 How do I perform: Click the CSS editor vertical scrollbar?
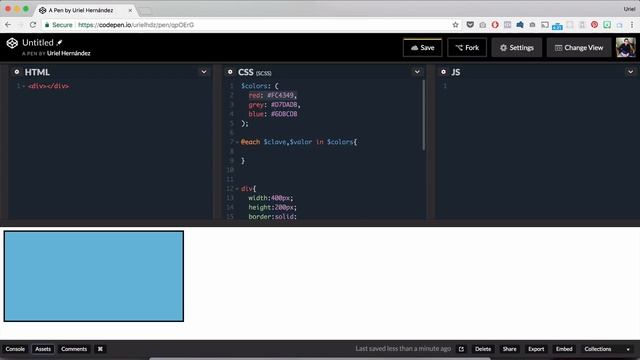[x=424, y=115]
